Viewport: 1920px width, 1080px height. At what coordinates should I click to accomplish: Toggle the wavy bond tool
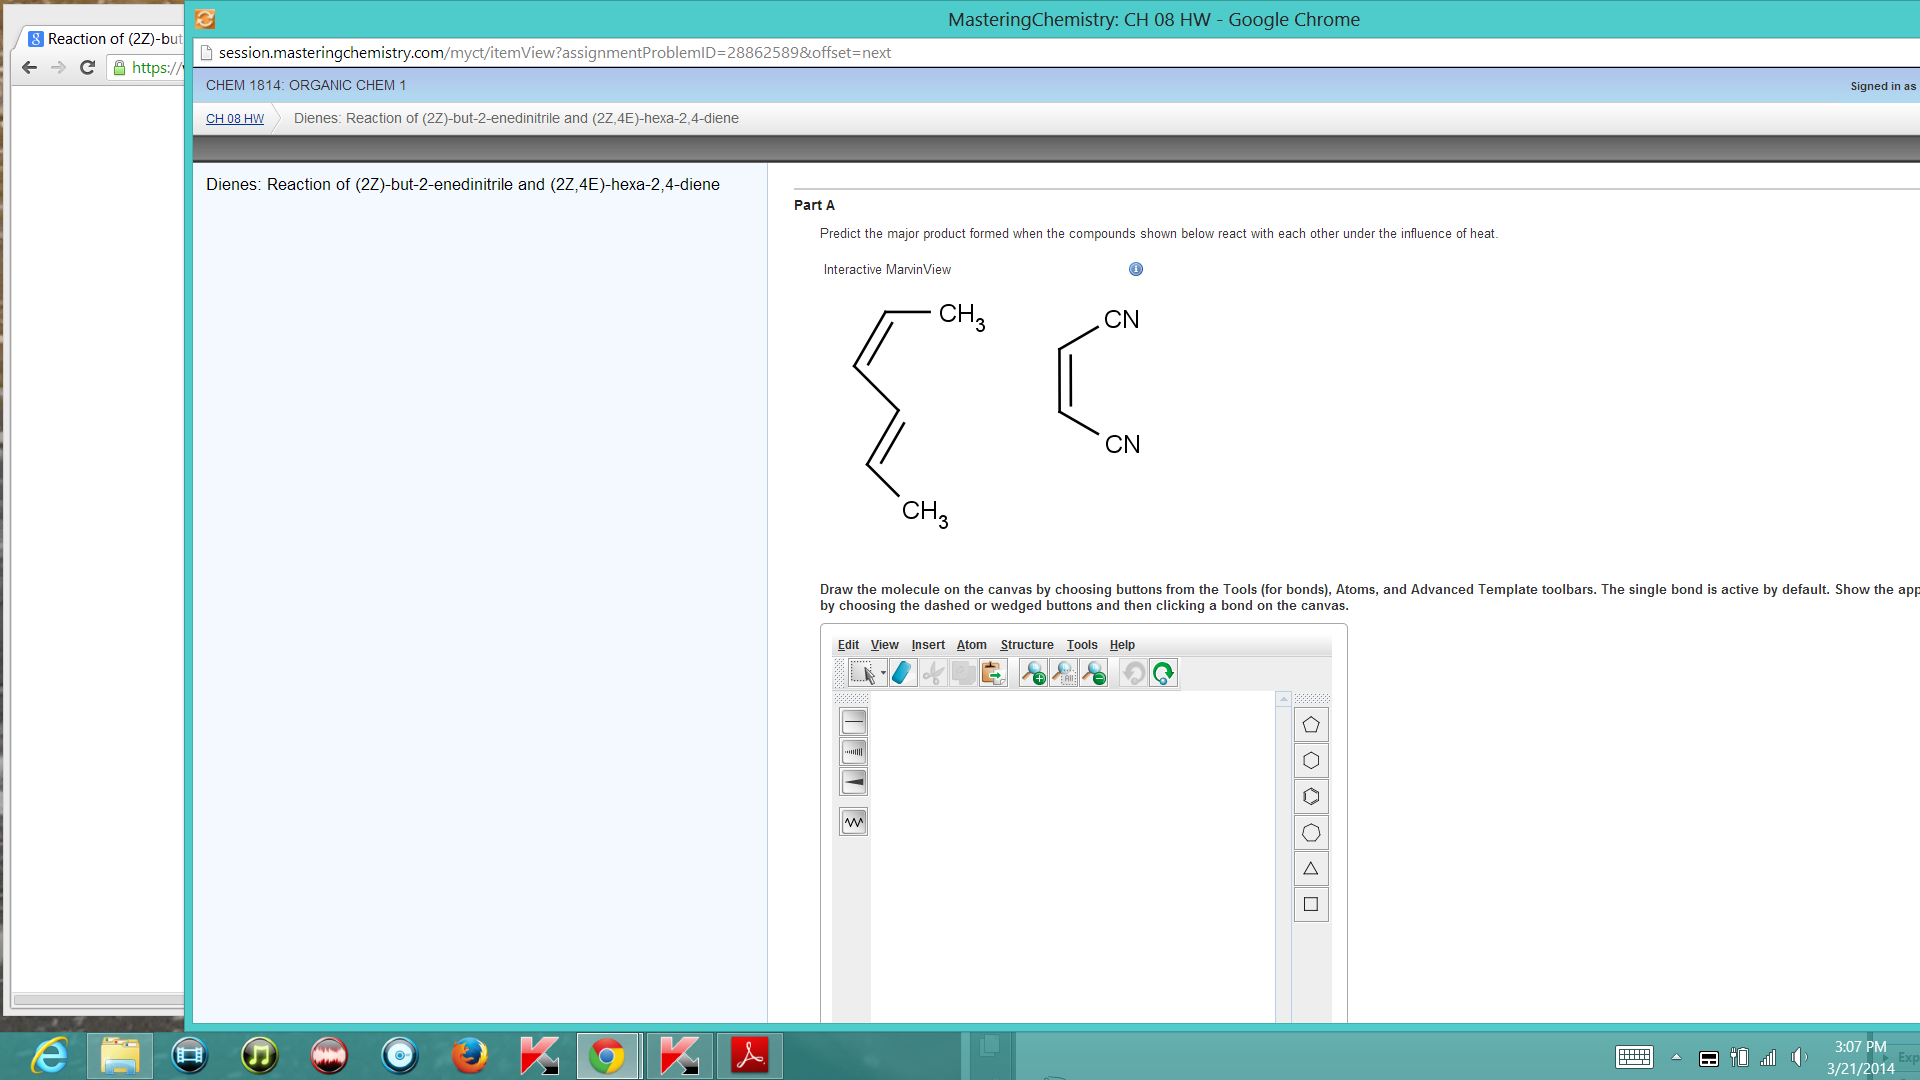tap(853, 821)
